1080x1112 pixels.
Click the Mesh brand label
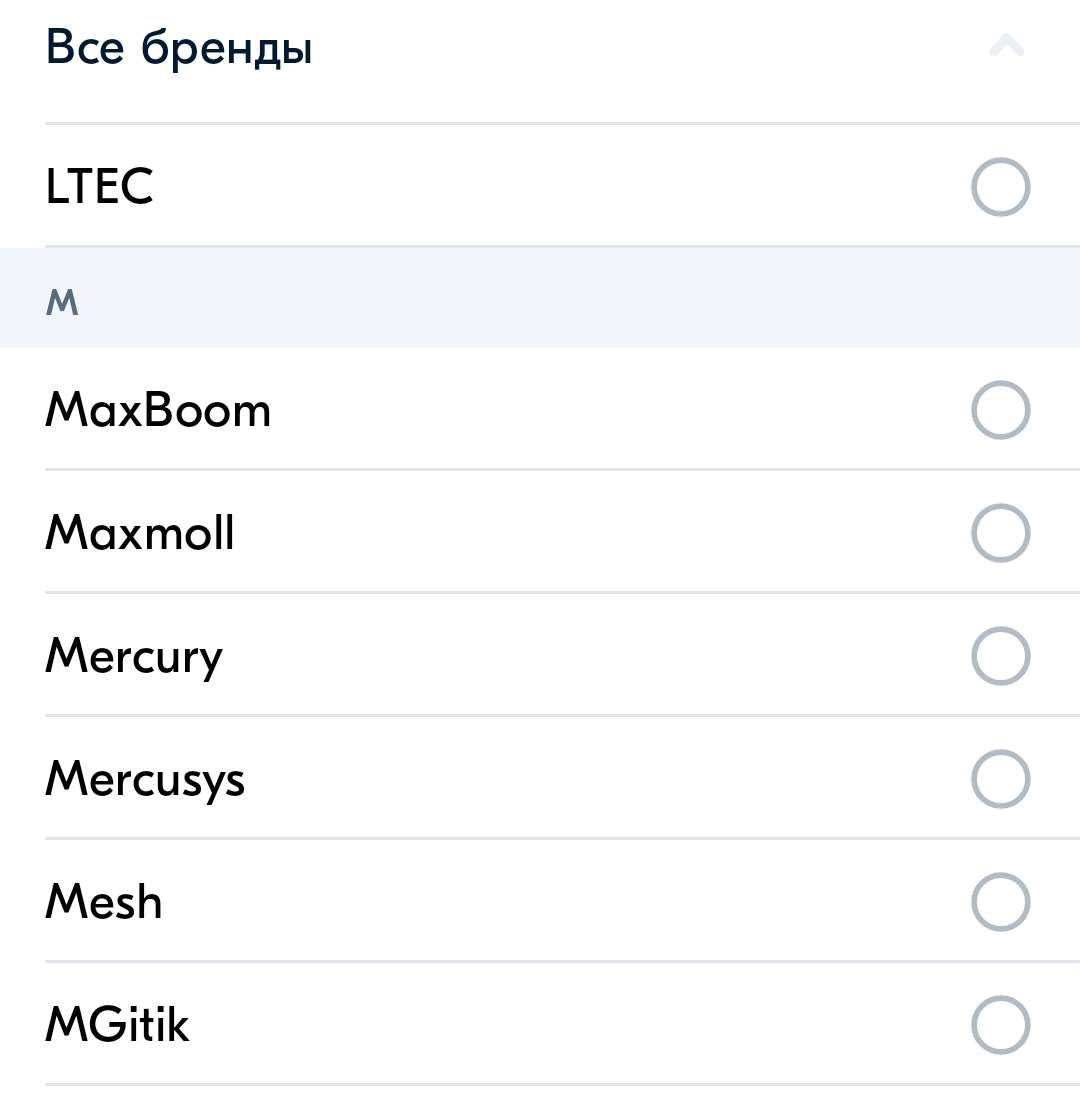click(104, 902)
